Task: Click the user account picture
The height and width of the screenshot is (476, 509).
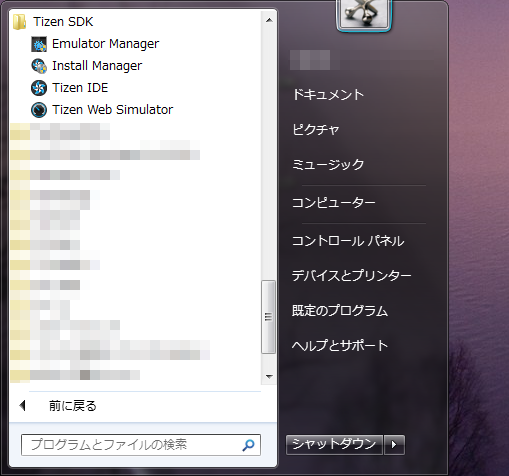Action: (x=364, y=14)
